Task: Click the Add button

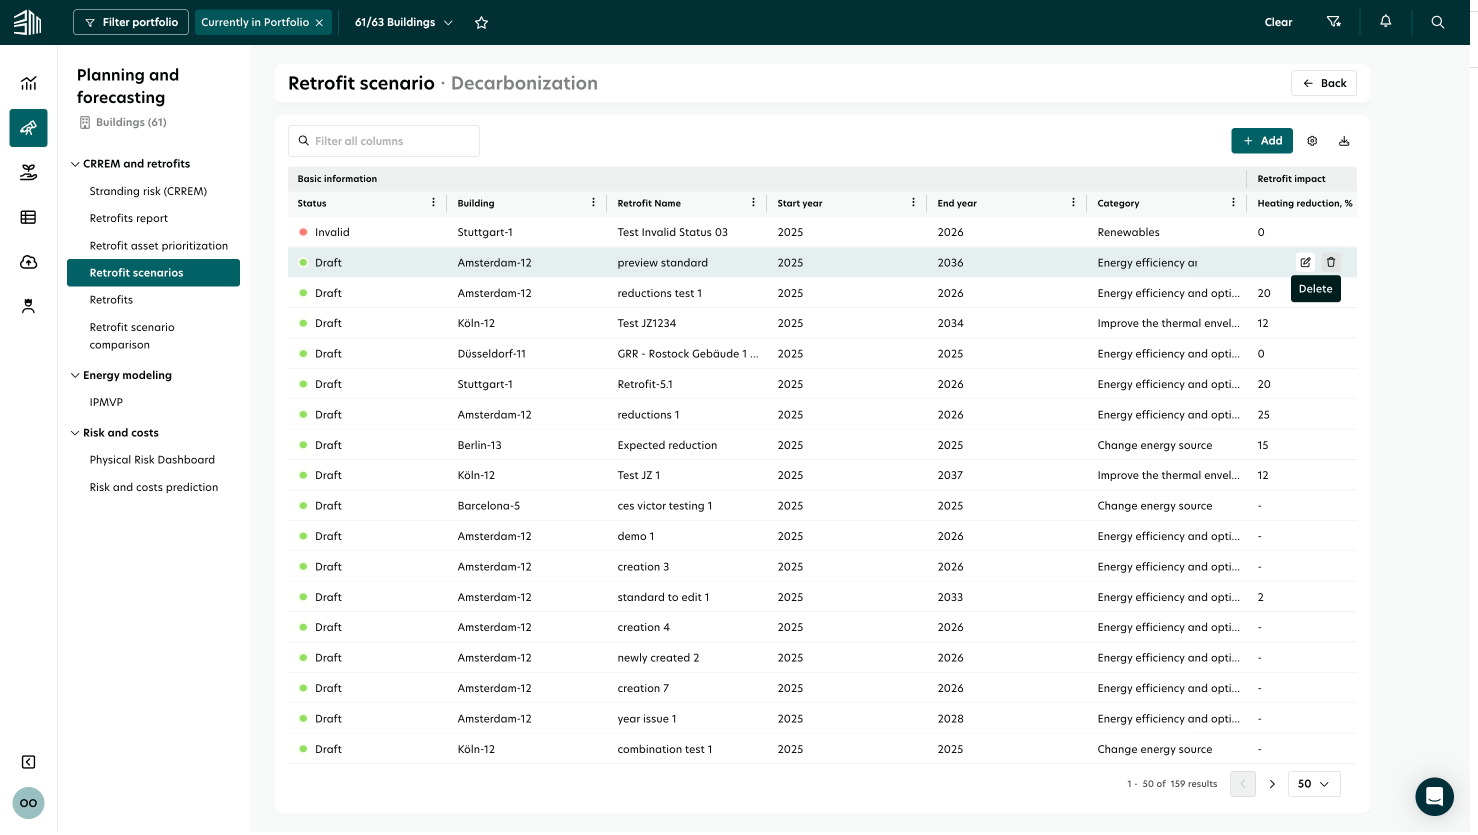Action: pos(1262,141)
